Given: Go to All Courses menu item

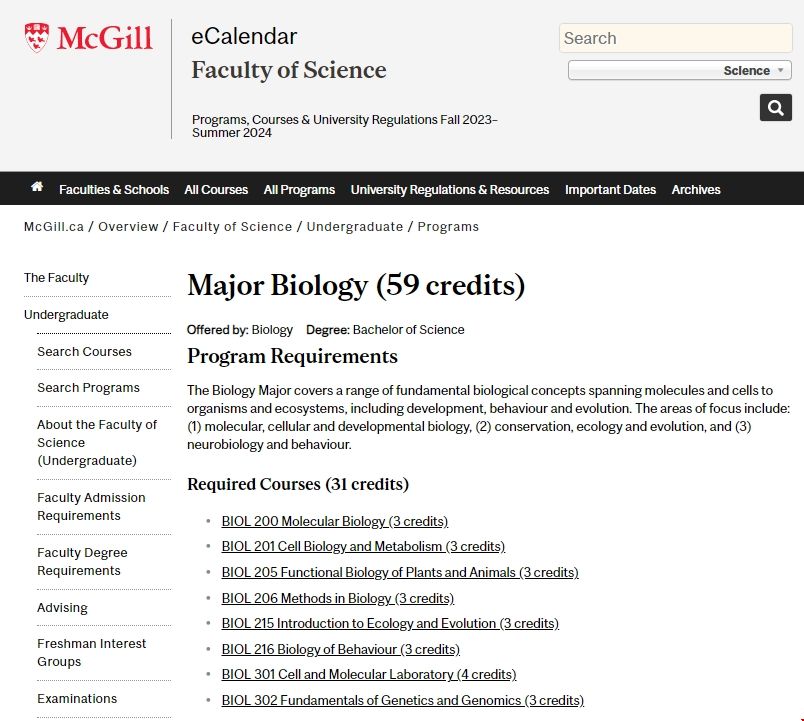Looking at the screenshot, I should [216, 190].
